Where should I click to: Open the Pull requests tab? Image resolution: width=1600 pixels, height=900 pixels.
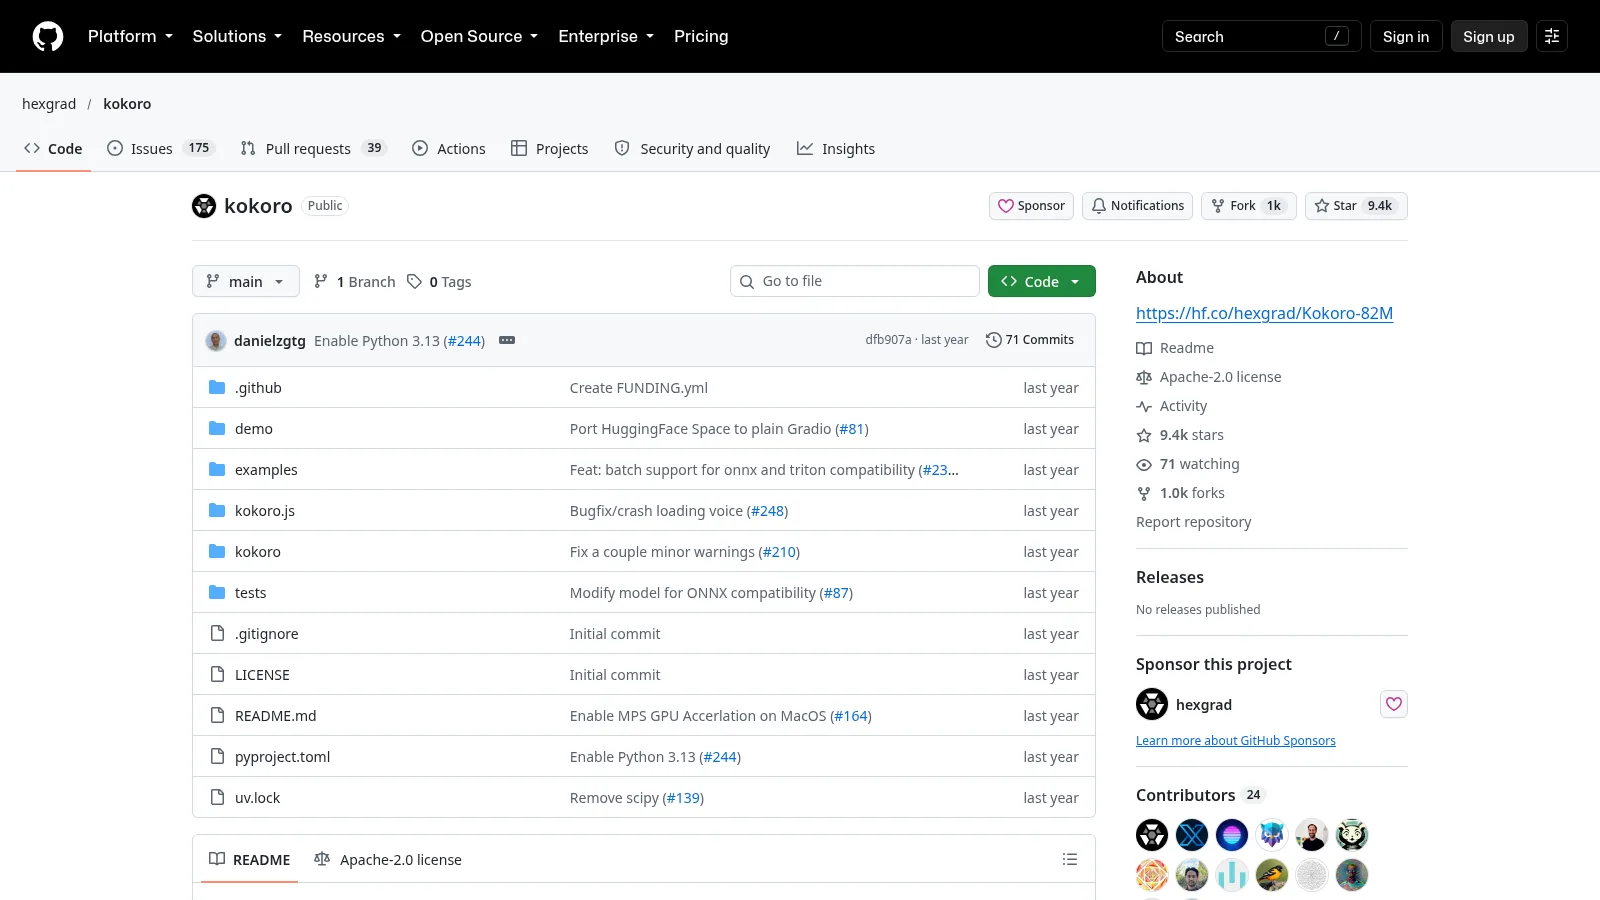pos(313,148)
